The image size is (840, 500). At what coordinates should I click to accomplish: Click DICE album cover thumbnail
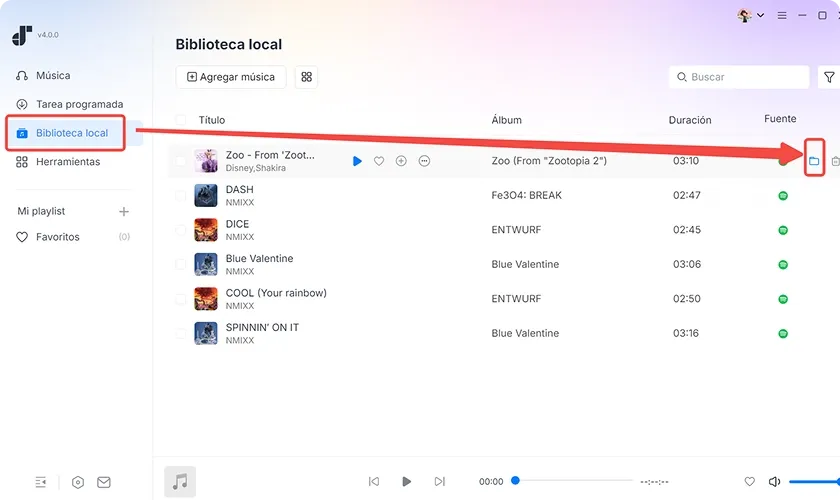pyautogui.click(x=206, y=230)
